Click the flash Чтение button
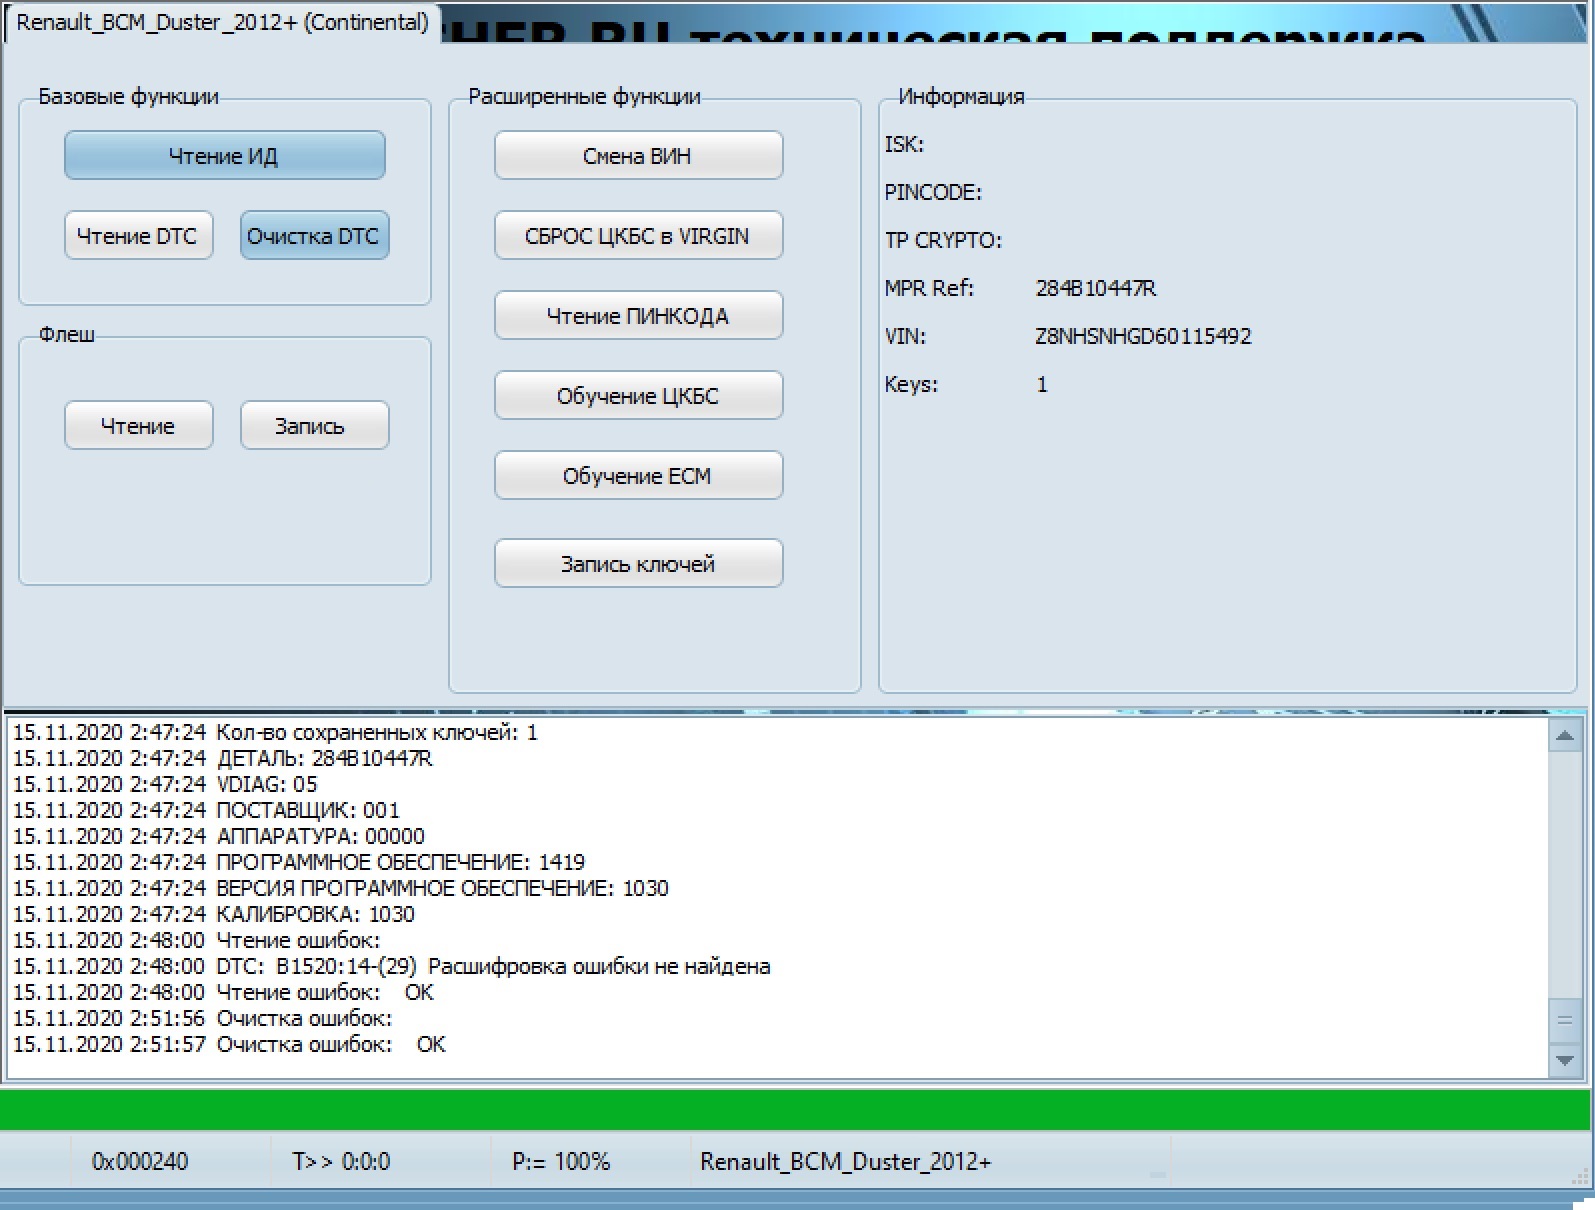The height and width of the screenshot is (1210, 1595). click(x=138, y=426)
